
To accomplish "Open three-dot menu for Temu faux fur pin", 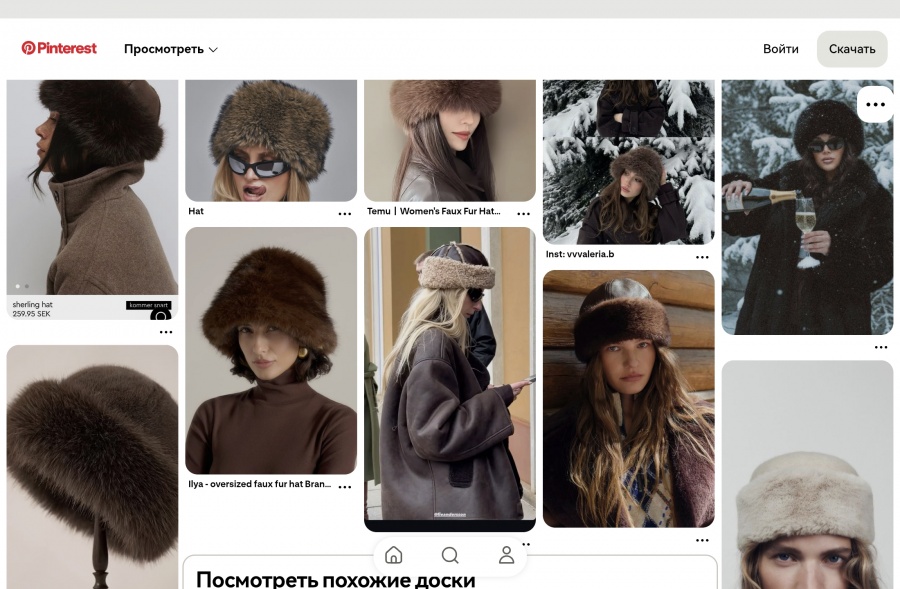I will (523, 214).
